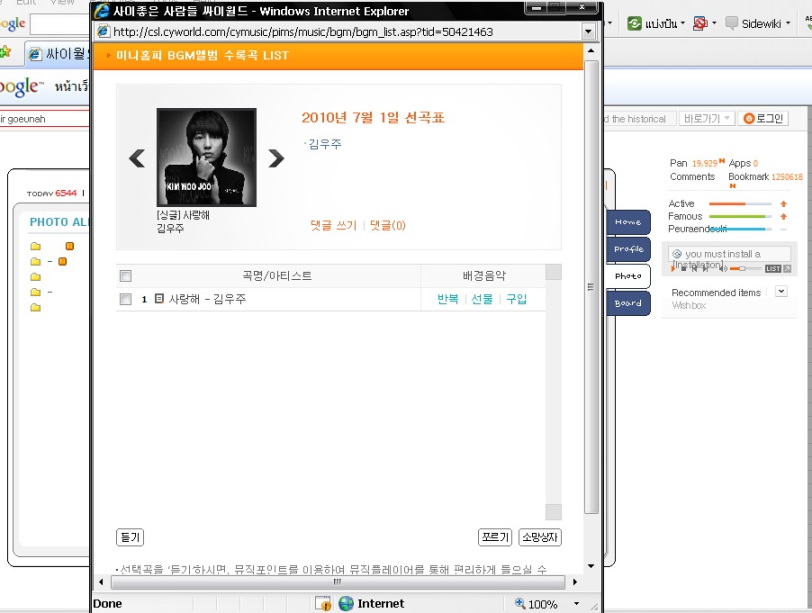This screenshot has height=613, width=812.
Task: Click the play button in BGM player
Action: pos(673,269)
